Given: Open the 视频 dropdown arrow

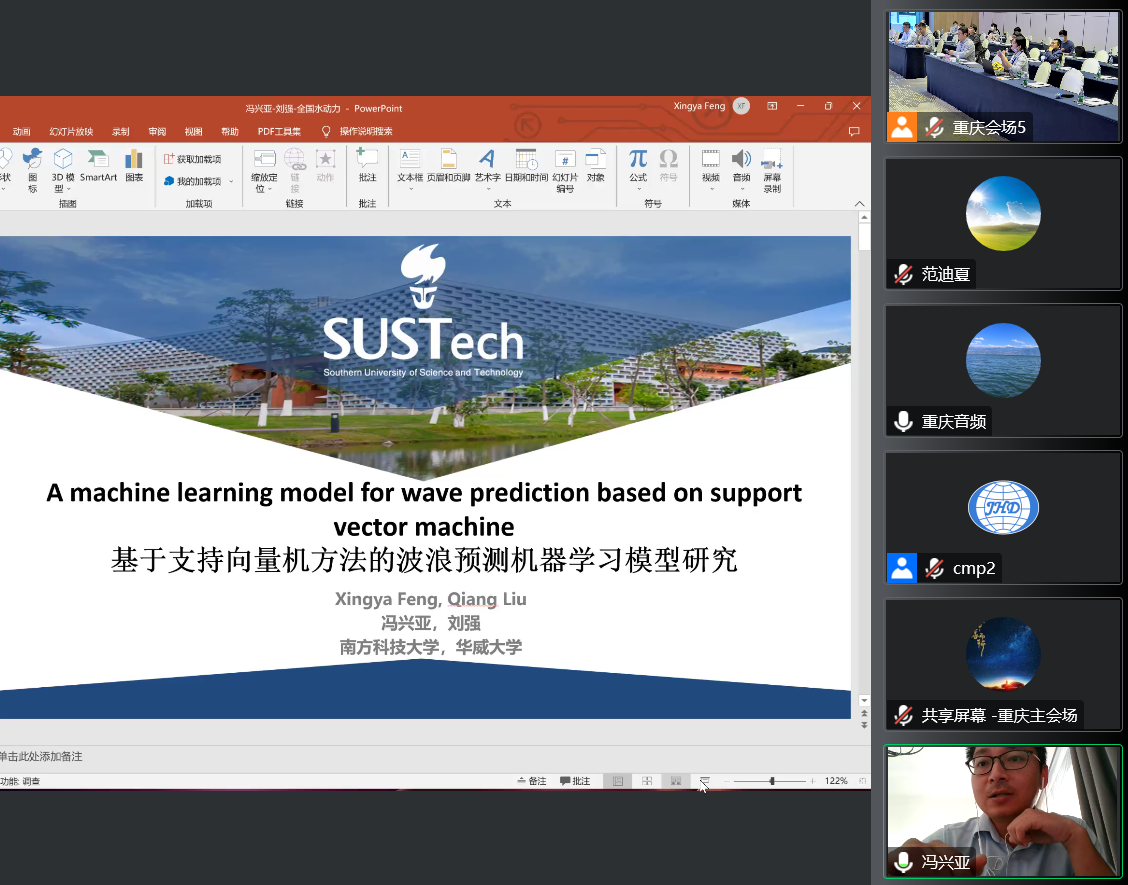Looking at the screenshot, I should [x=711, y=189].
